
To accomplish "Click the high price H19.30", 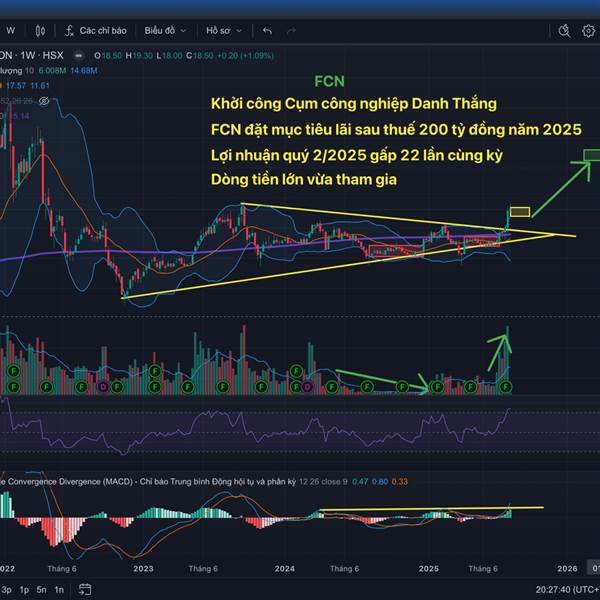I will 139,56.
